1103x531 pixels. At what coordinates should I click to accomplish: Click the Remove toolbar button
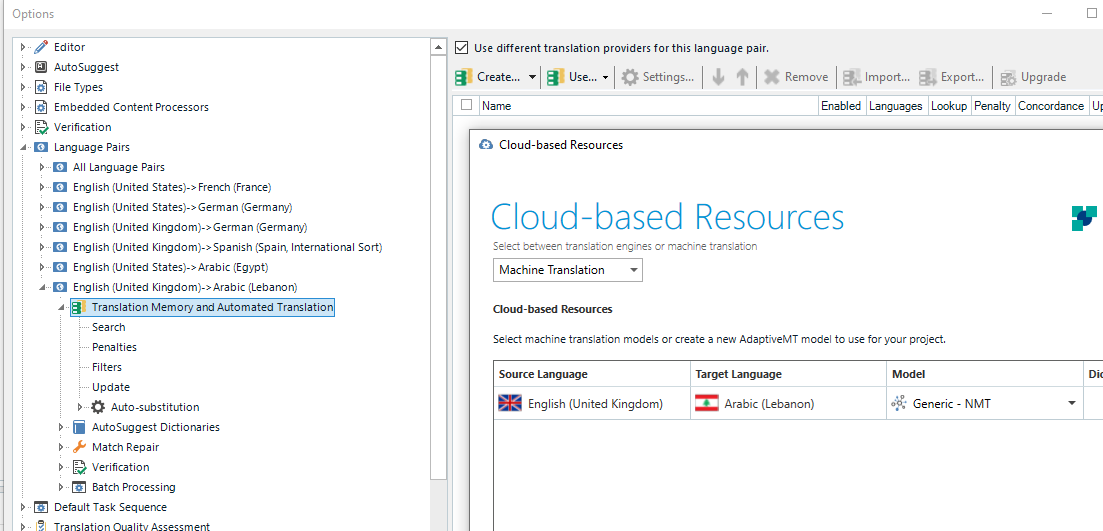click(796, 77)
